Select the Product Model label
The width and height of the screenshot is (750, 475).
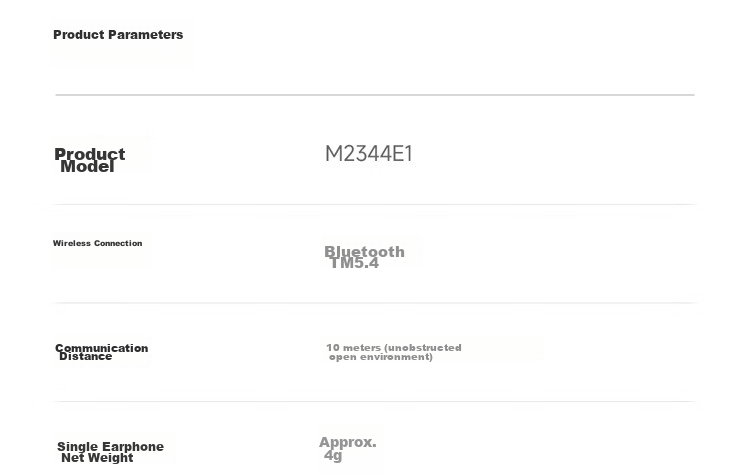[89, 160]
